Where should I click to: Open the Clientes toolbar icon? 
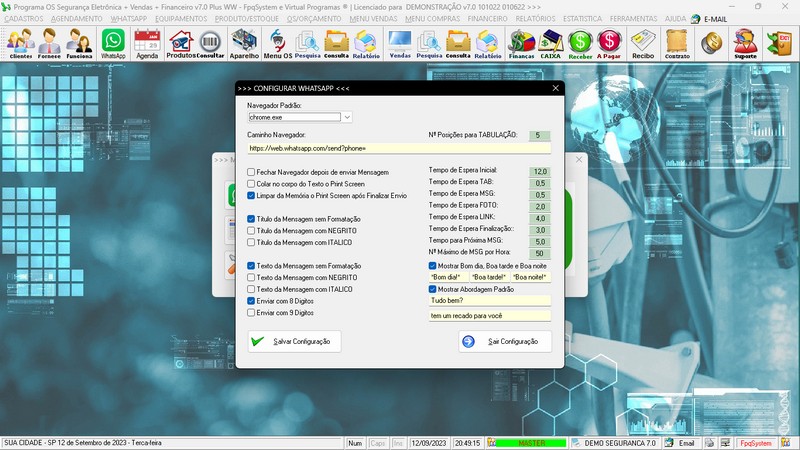(x=21, y=44)
